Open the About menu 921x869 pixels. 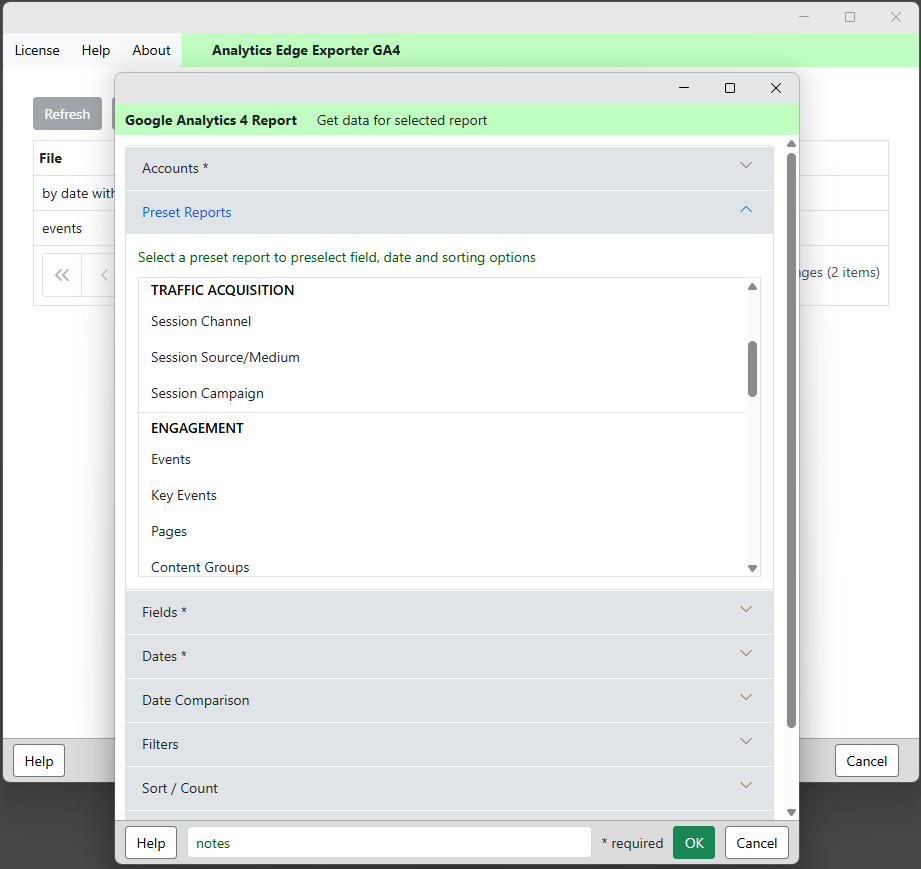[x=151, y=50]
